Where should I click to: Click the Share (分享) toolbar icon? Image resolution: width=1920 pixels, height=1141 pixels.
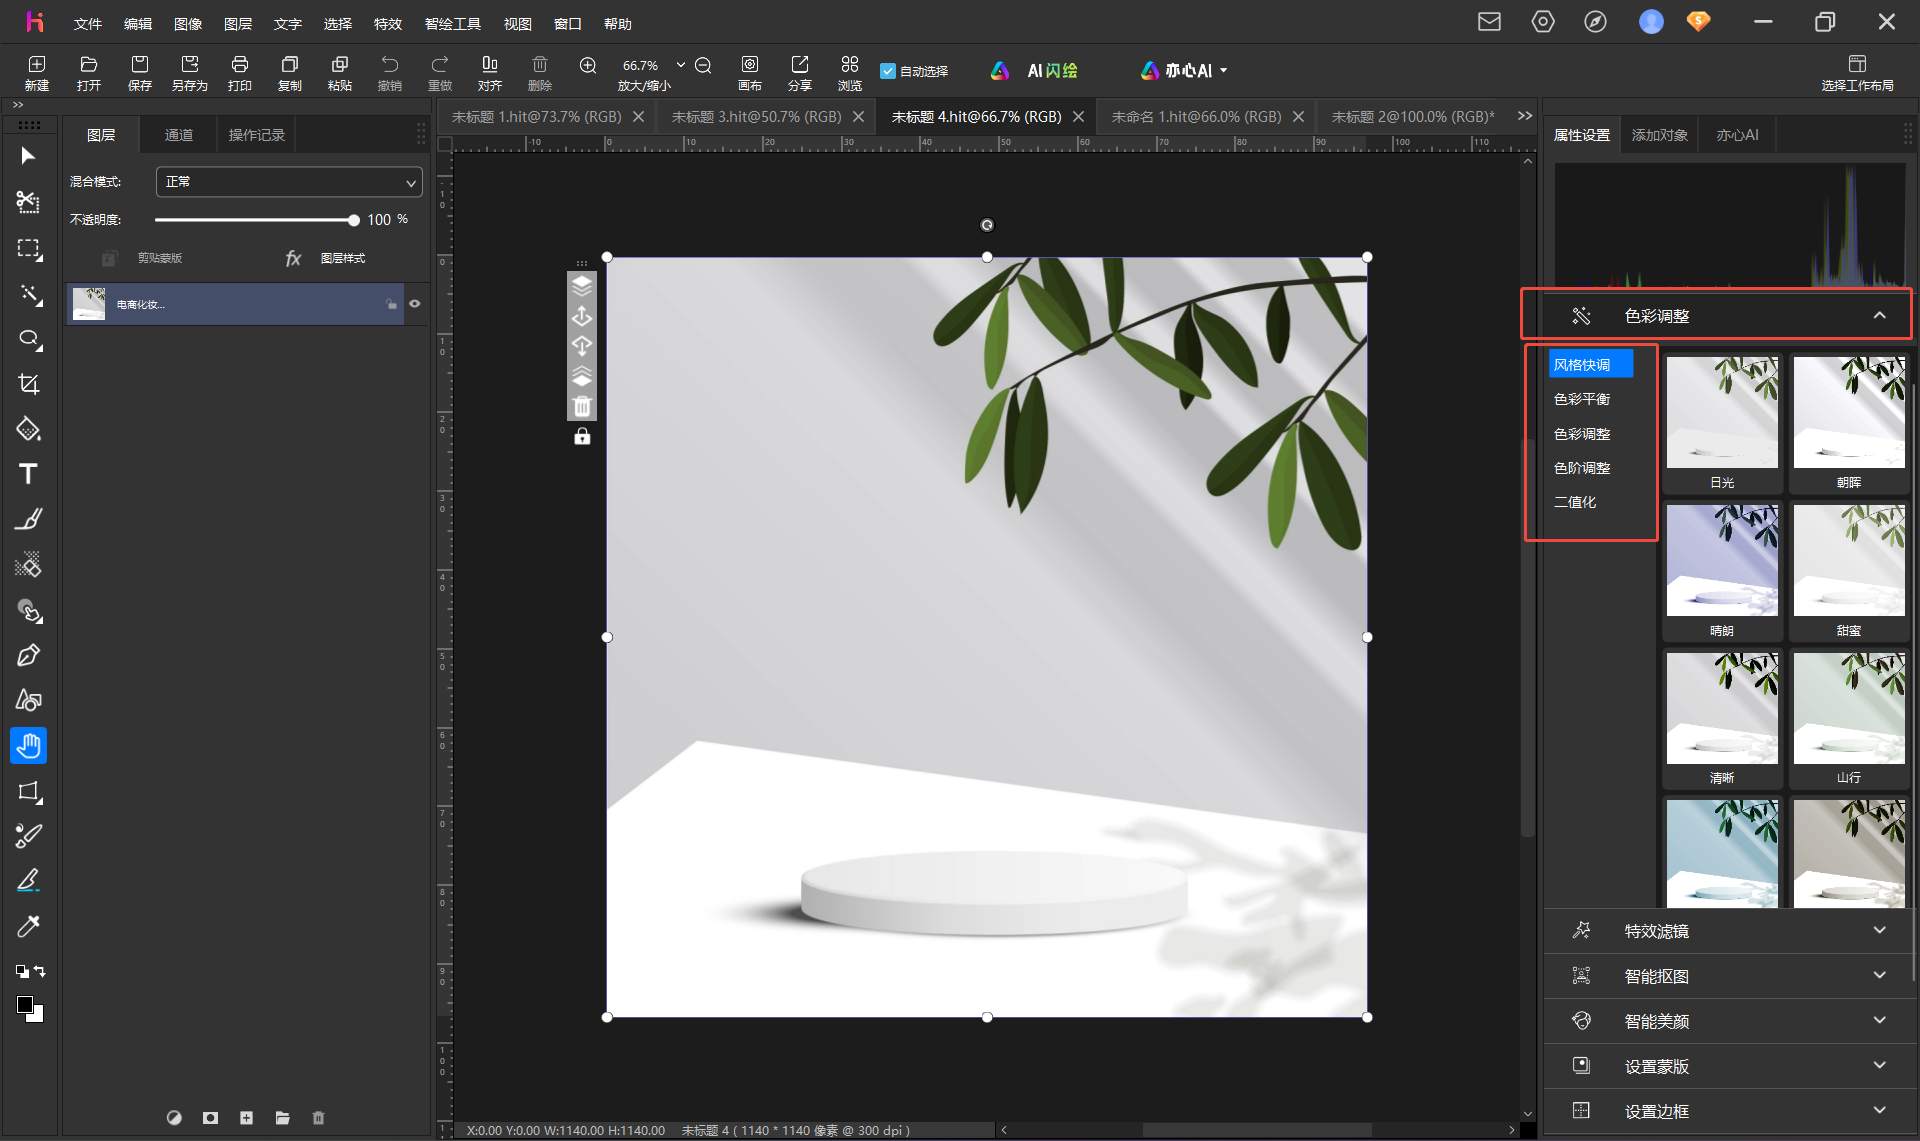click(800, 72)
